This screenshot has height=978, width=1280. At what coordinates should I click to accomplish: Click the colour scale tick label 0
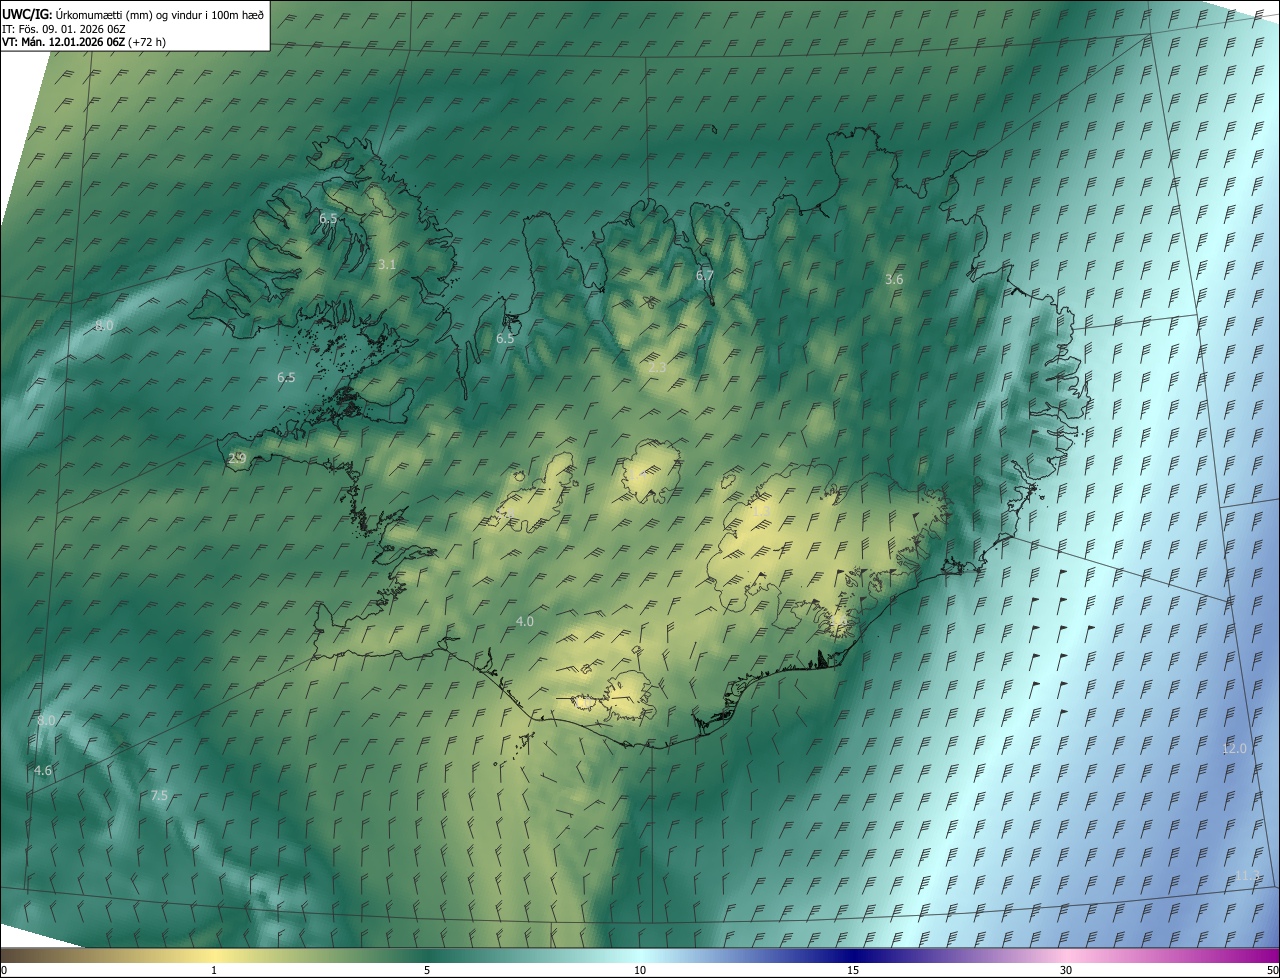(x=3, y=970)
